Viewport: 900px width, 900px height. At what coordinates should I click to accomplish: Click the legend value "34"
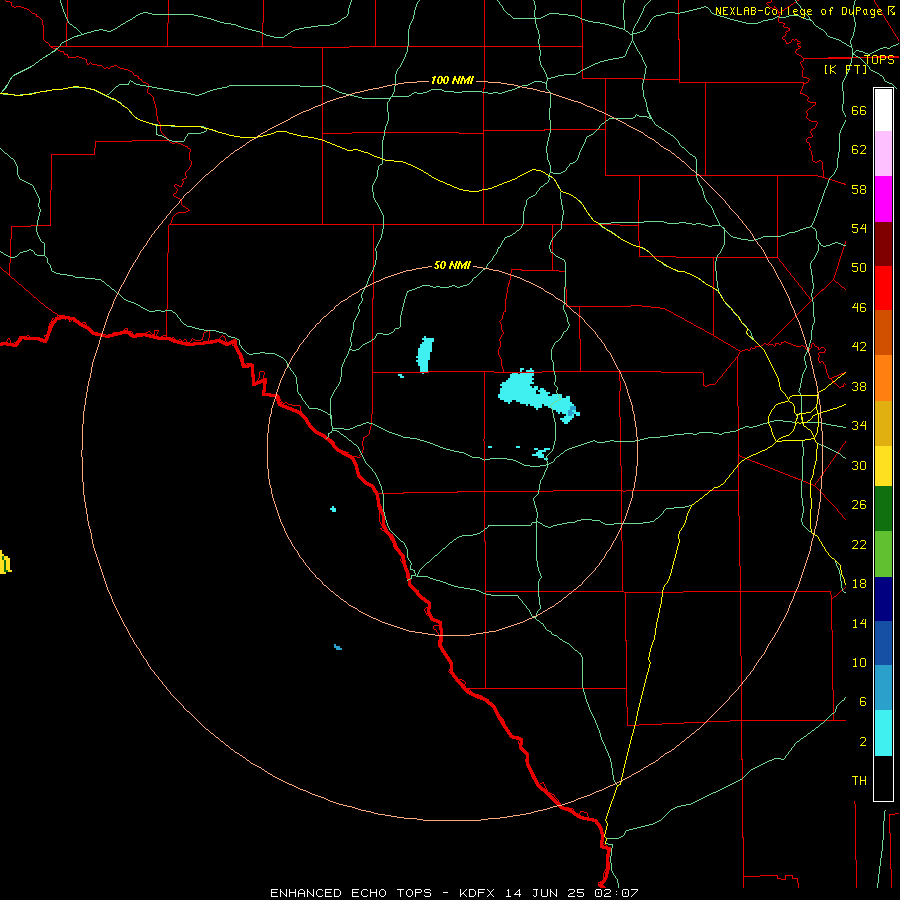click(859, 426)
